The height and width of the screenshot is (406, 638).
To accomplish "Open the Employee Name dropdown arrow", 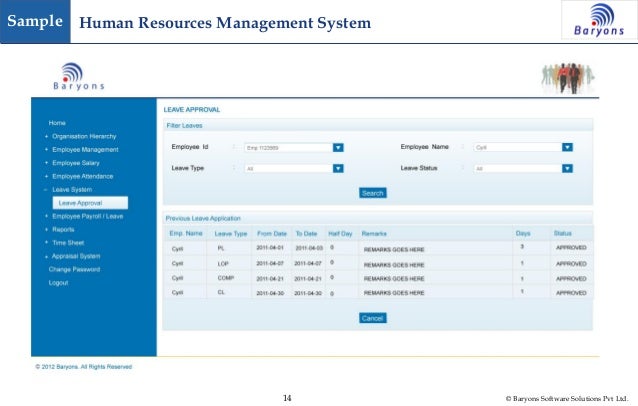I will pos(567,147).
